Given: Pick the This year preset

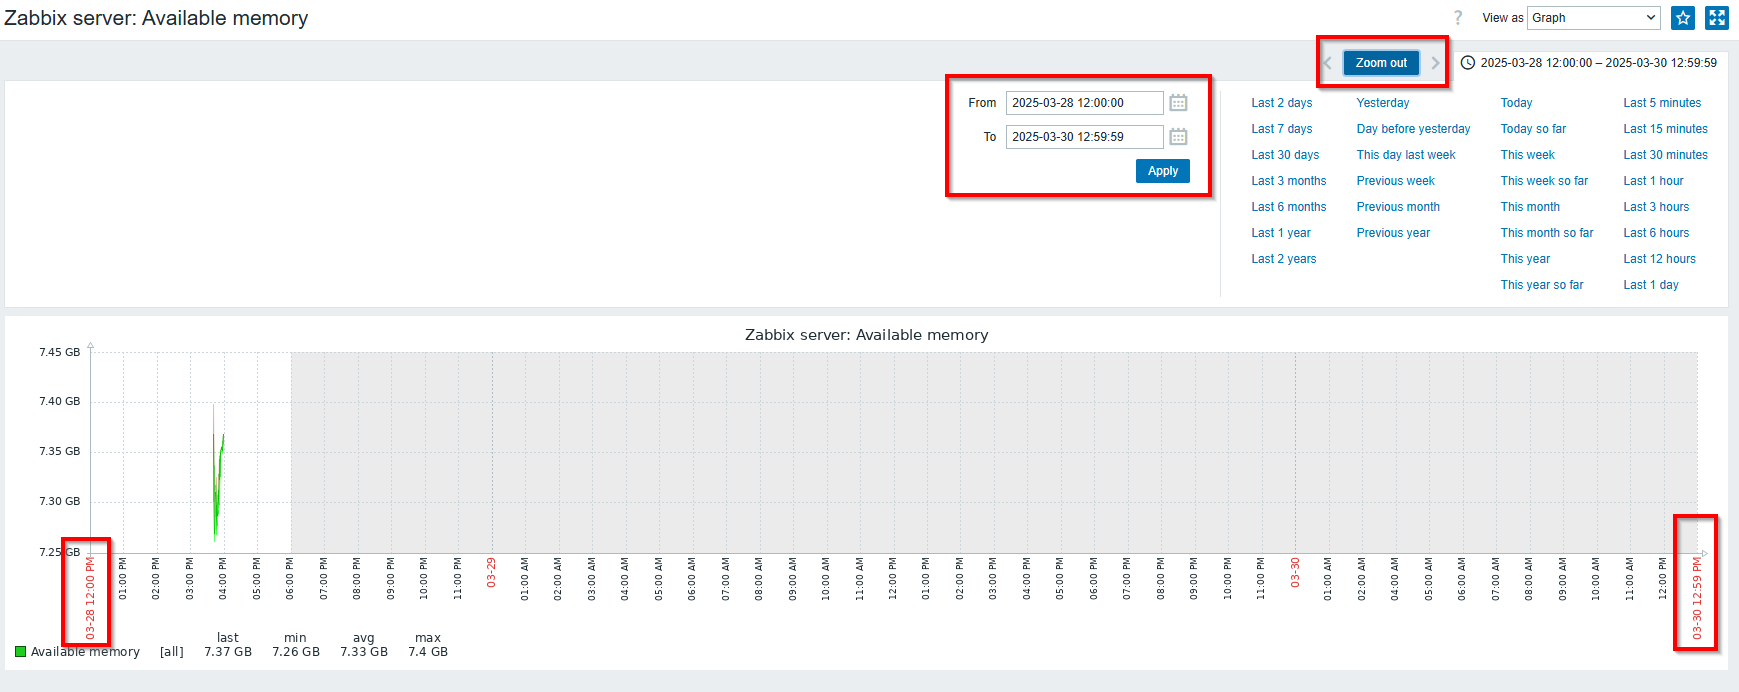Looking at the screenshot, I should 1525,259.
